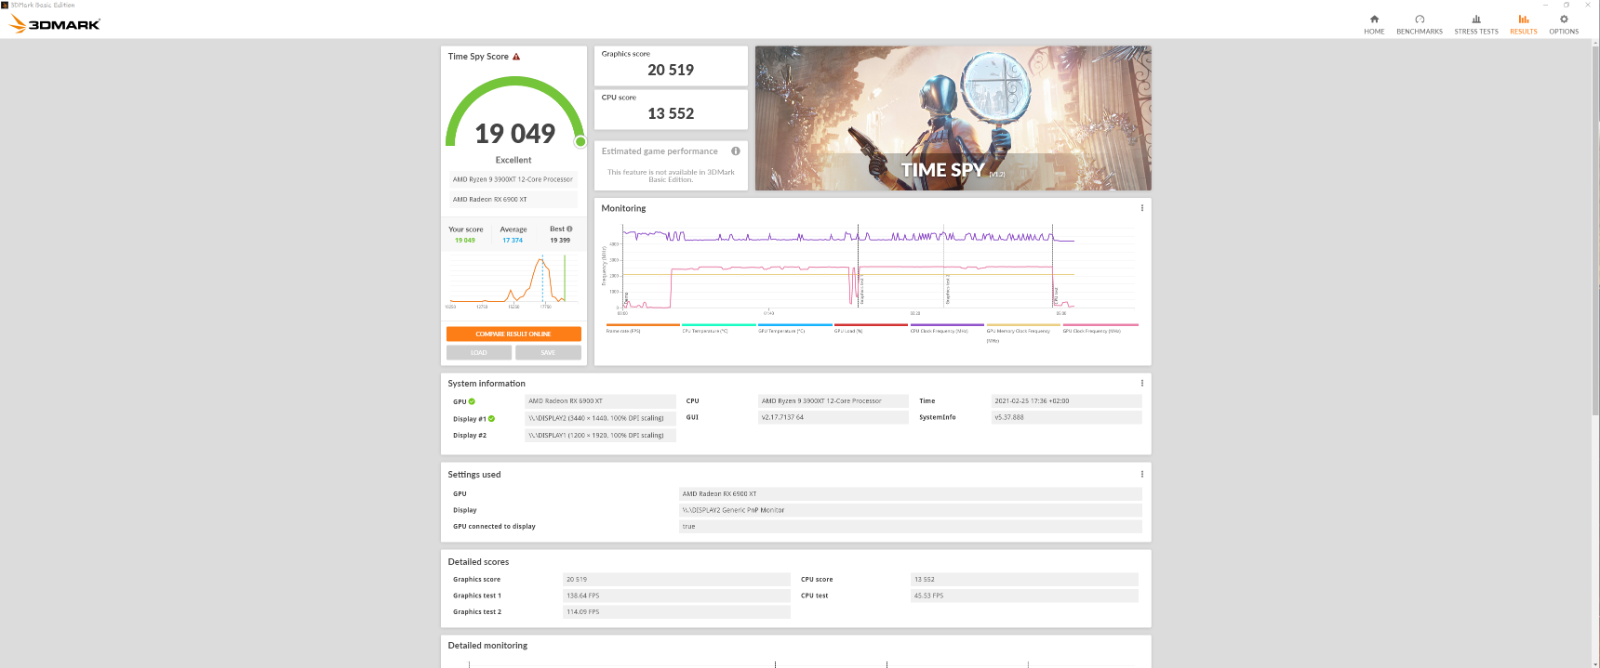Viewport: 1600px width, 668px height.
Task: Open the Options tab
Action: click(x=1564, y=25)
